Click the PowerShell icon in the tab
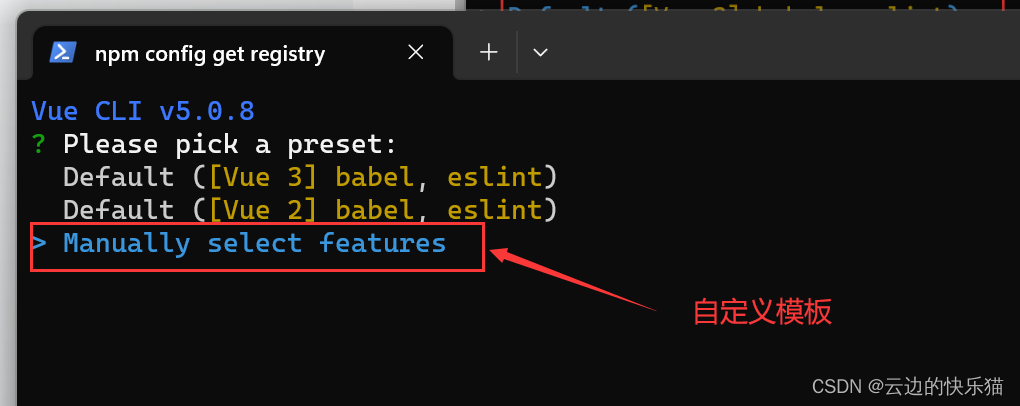Screen dimensions: 1020x406 [x=63, y=53]
